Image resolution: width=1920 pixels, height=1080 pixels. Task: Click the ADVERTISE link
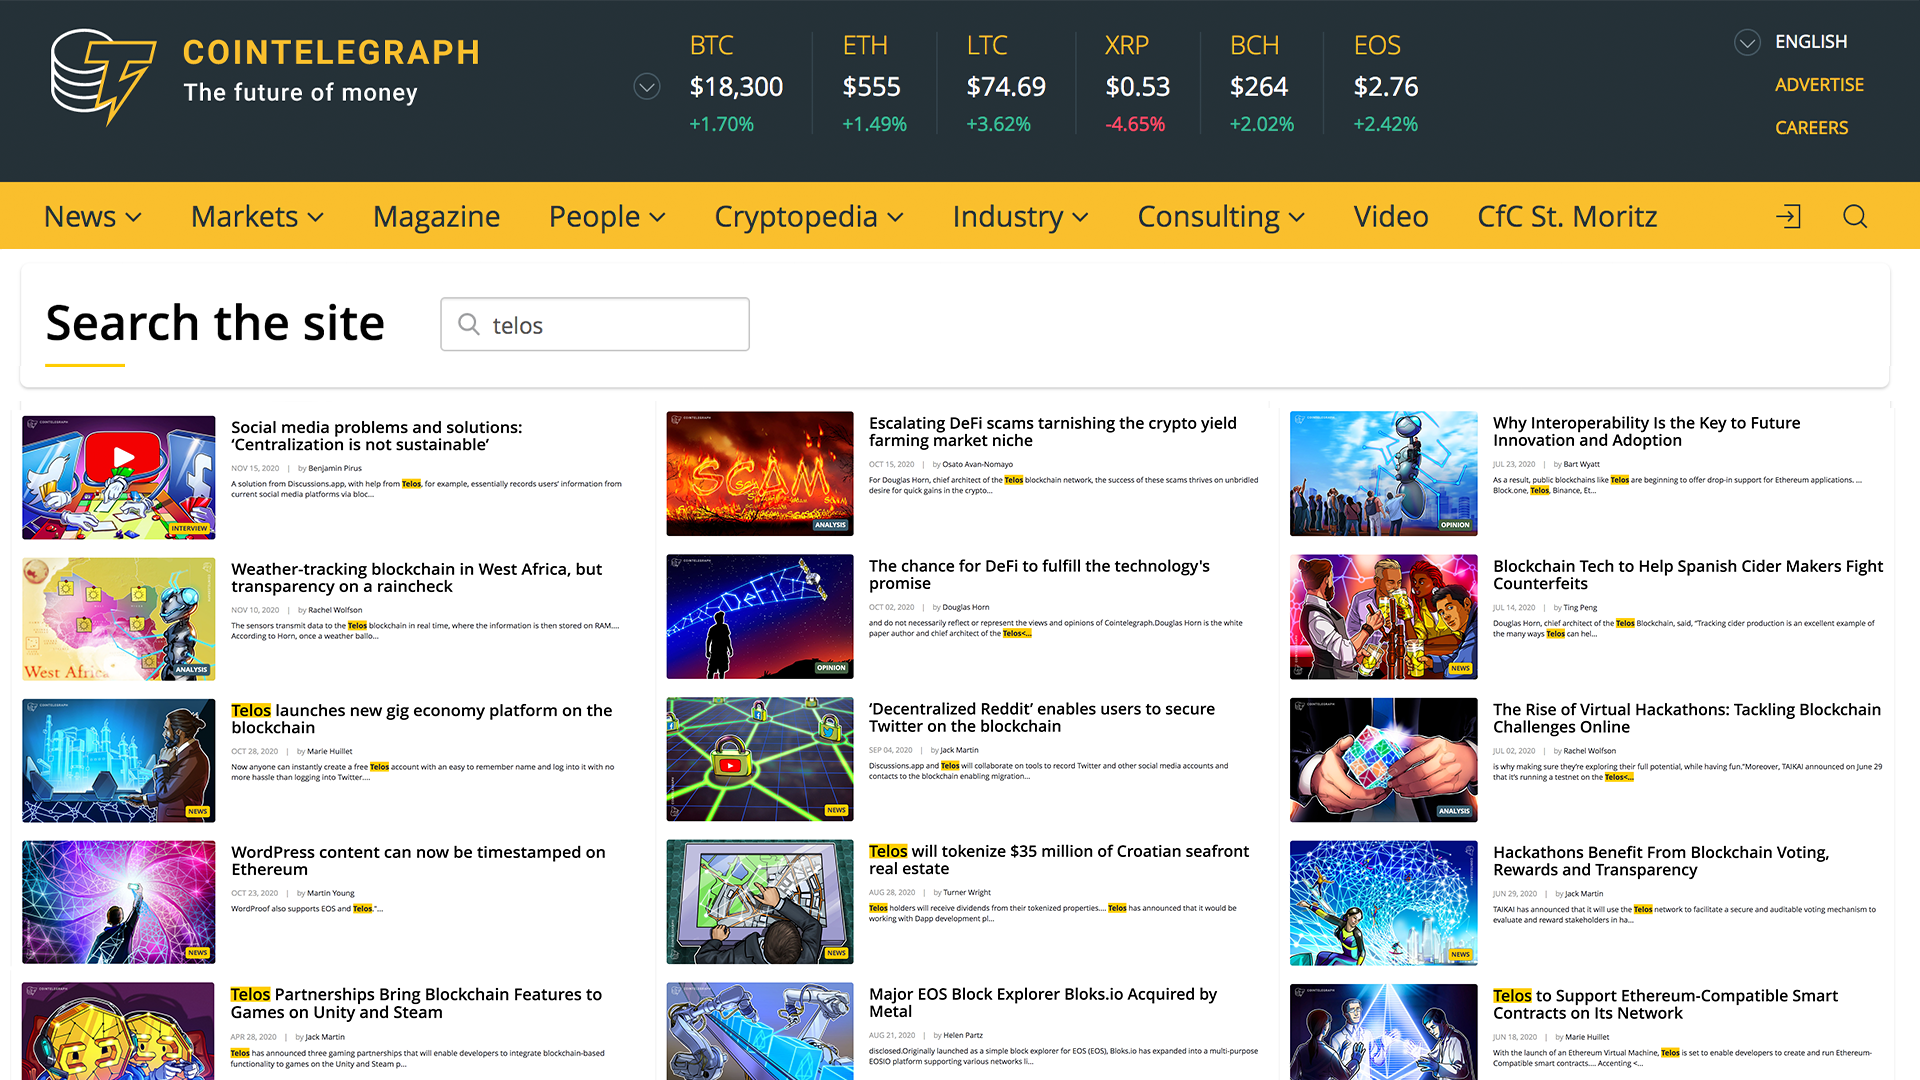1819,85
